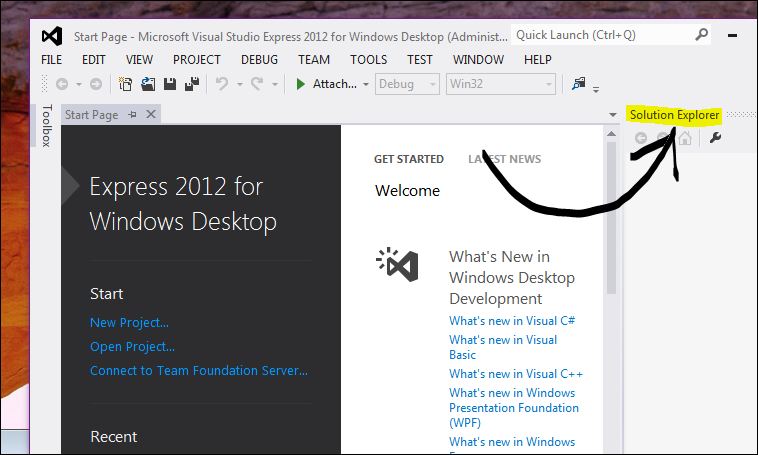Screen dimensions: 758x455
Task: Click the Start Page vertical scrollbar thumb
Action: coord(611,218)
